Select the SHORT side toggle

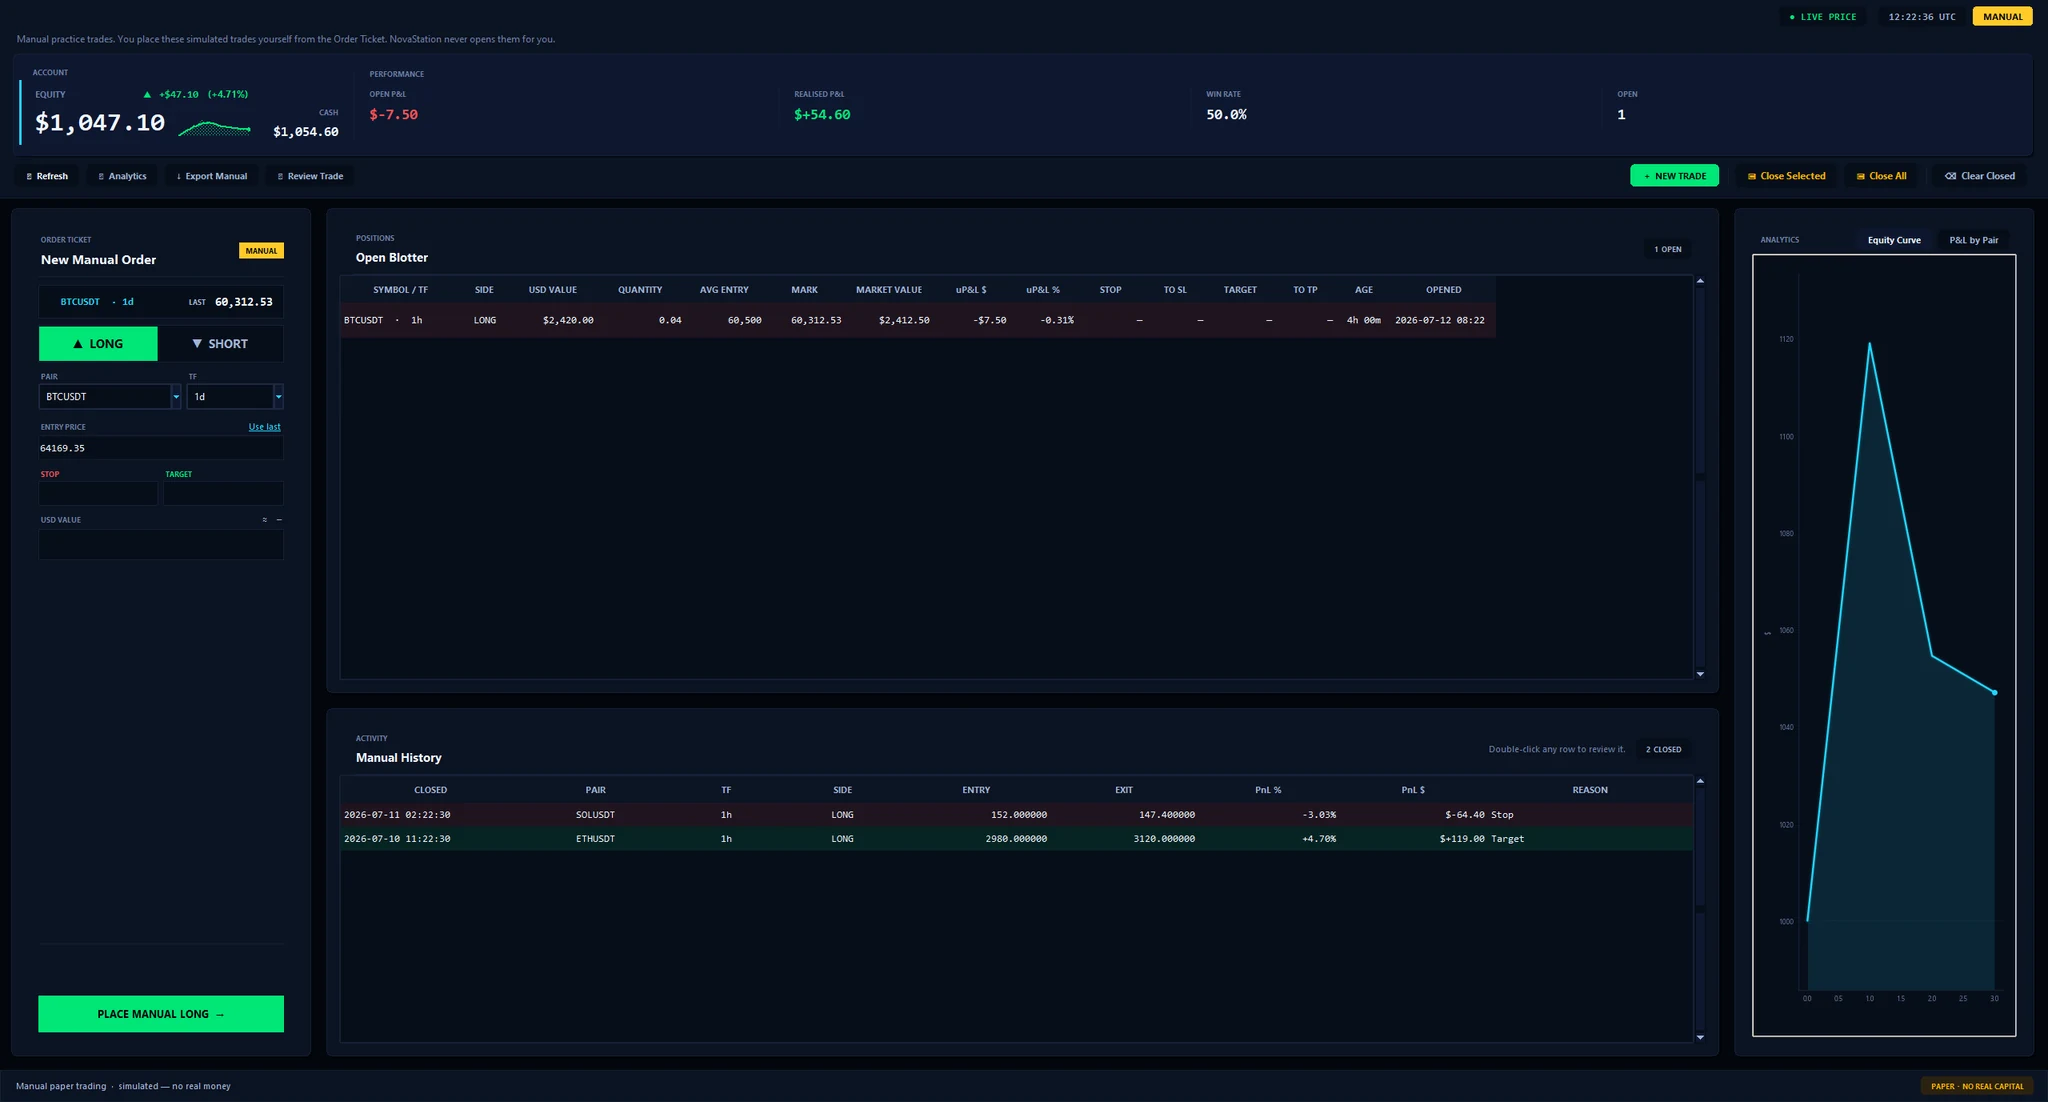click(x=220, y=344)
